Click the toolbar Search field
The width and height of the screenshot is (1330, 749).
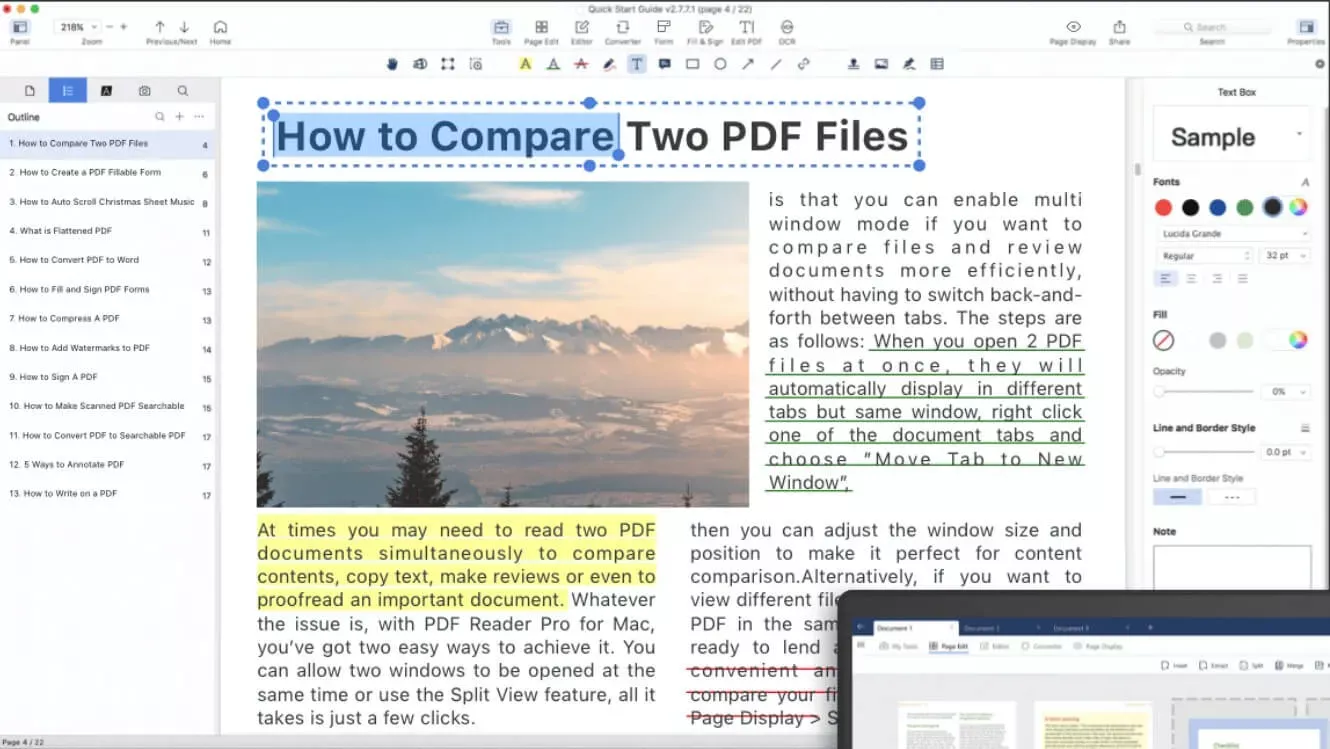click(1212, 27)
